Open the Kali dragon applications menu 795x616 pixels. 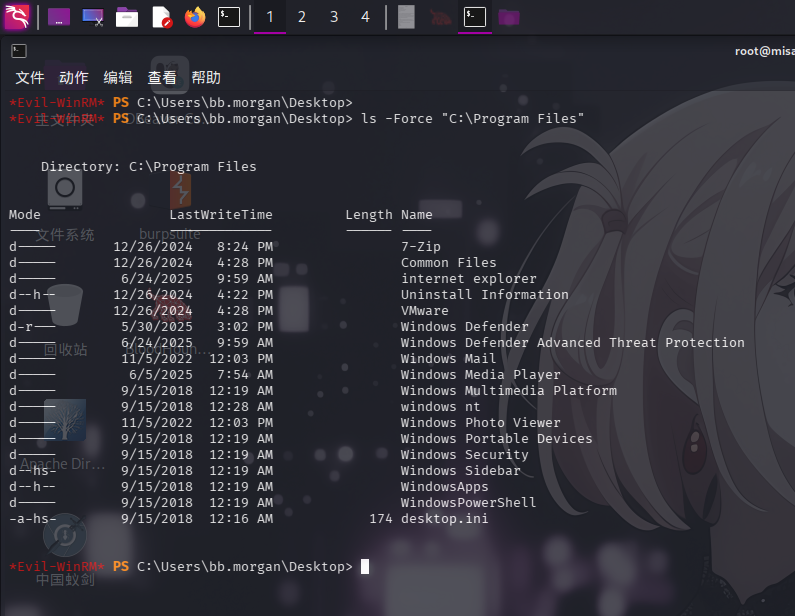(x=17, y=17)
